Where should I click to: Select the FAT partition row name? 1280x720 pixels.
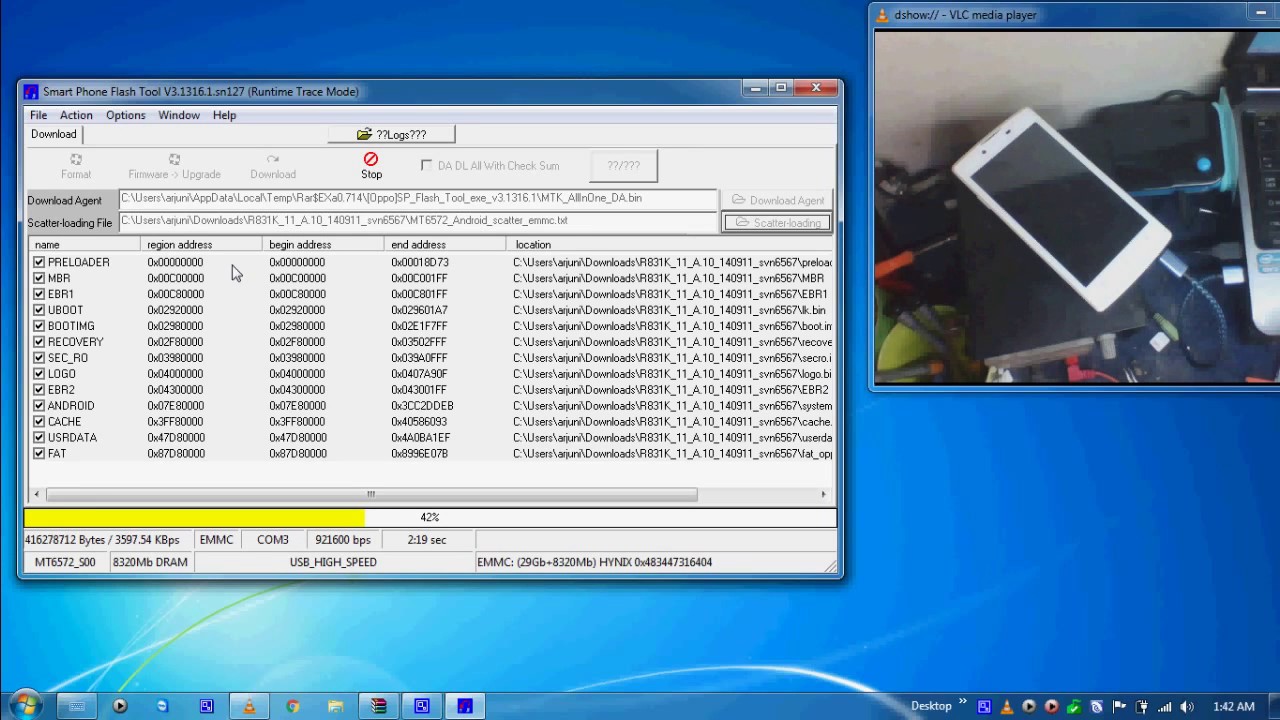coord(57,454)
